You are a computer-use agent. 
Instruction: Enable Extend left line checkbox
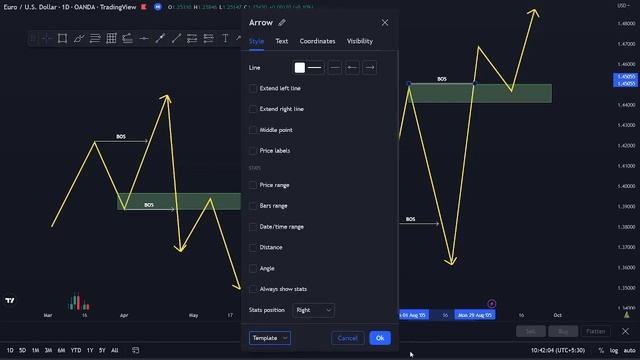253,88
